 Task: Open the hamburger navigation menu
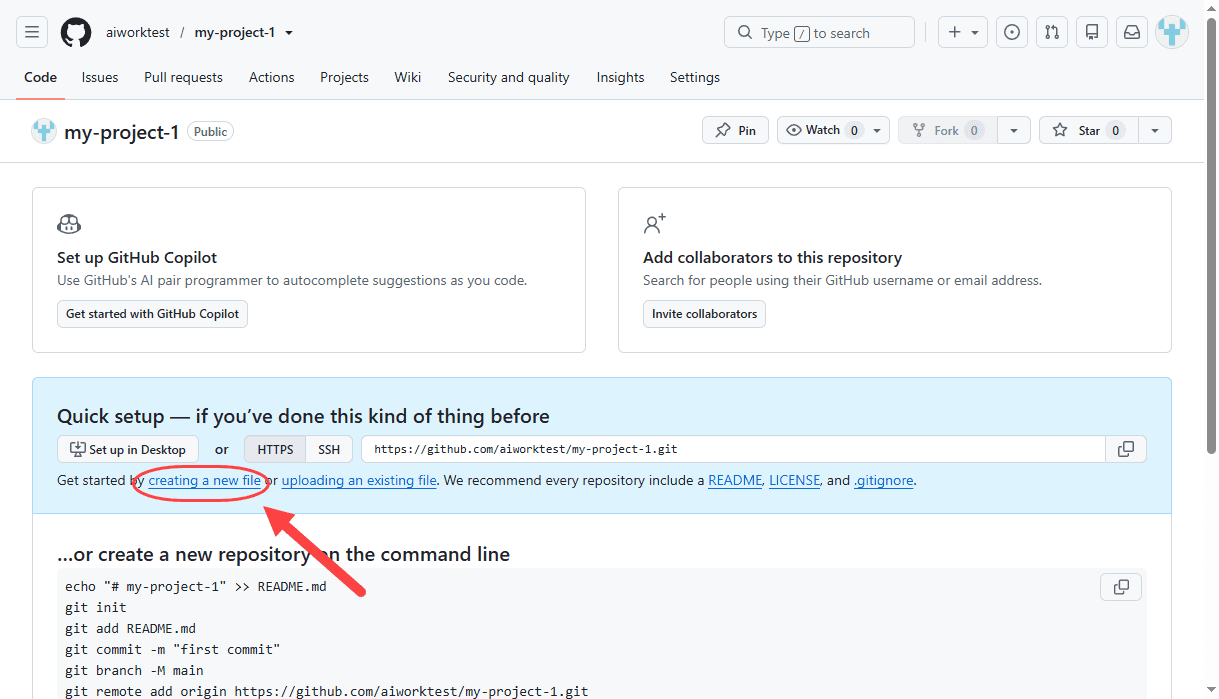[32, 32]
